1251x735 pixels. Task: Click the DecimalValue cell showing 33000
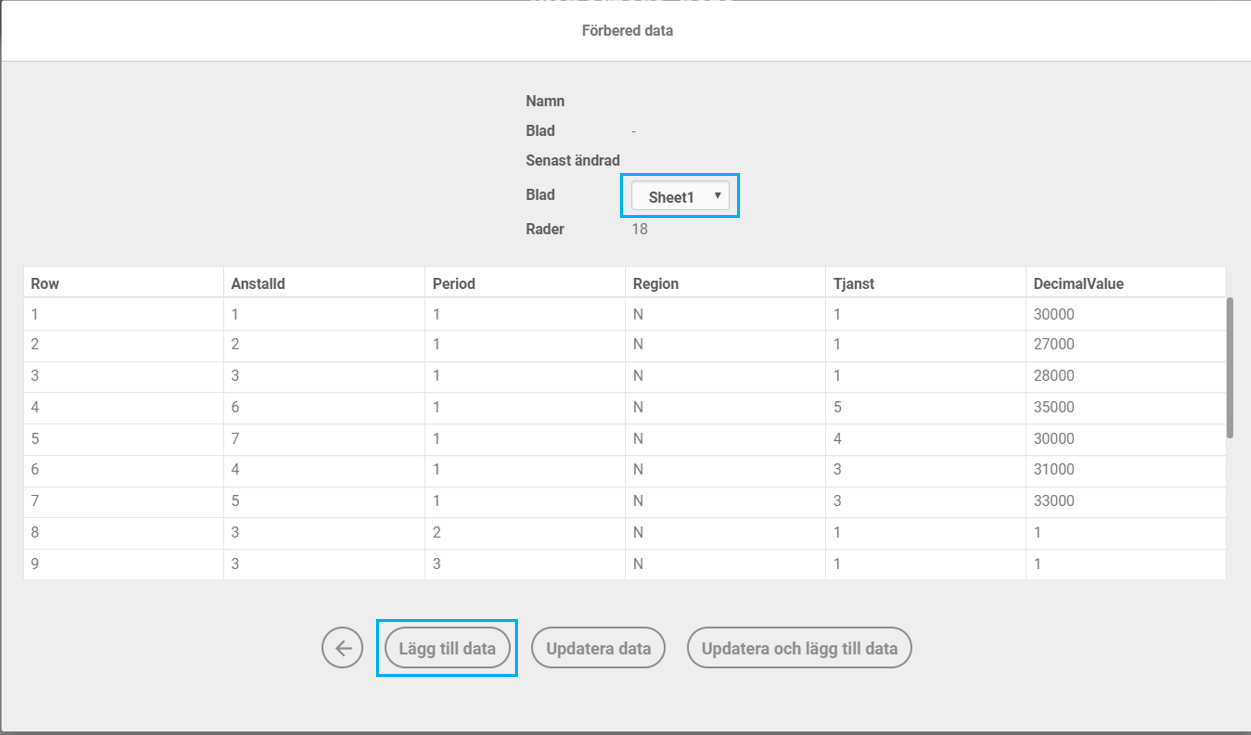[x=1054, y=501]
